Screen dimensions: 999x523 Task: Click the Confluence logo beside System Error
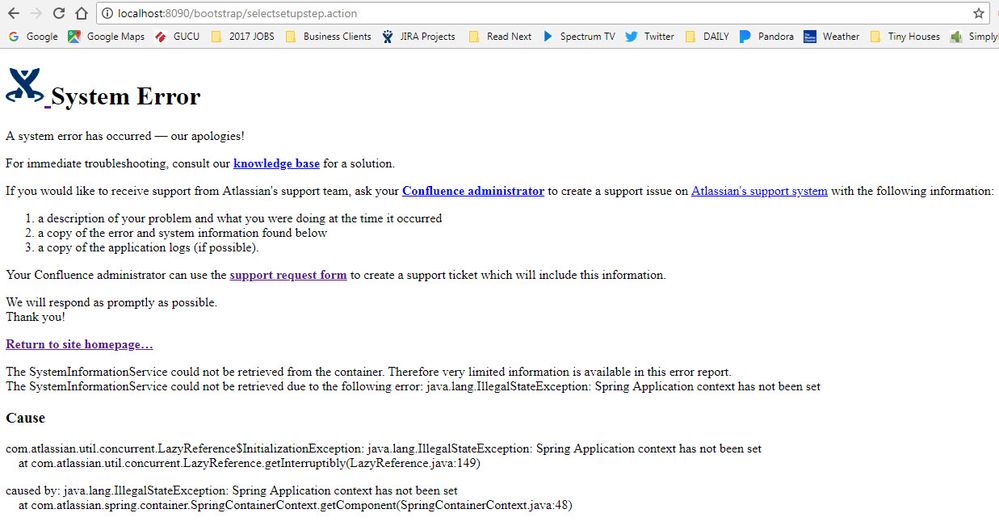pyautogui.click(x=25, y=85)
